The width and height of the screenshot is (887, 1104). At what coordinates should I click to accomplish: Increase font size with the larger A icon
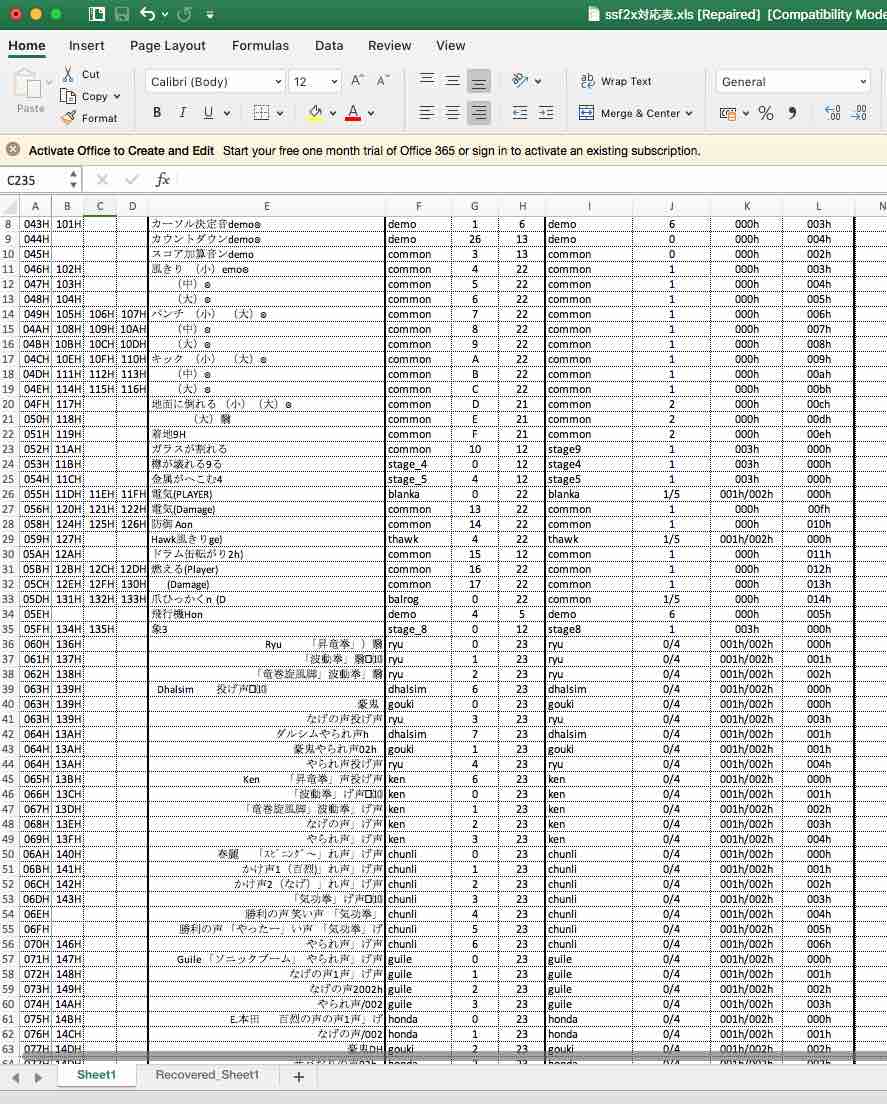357,80
